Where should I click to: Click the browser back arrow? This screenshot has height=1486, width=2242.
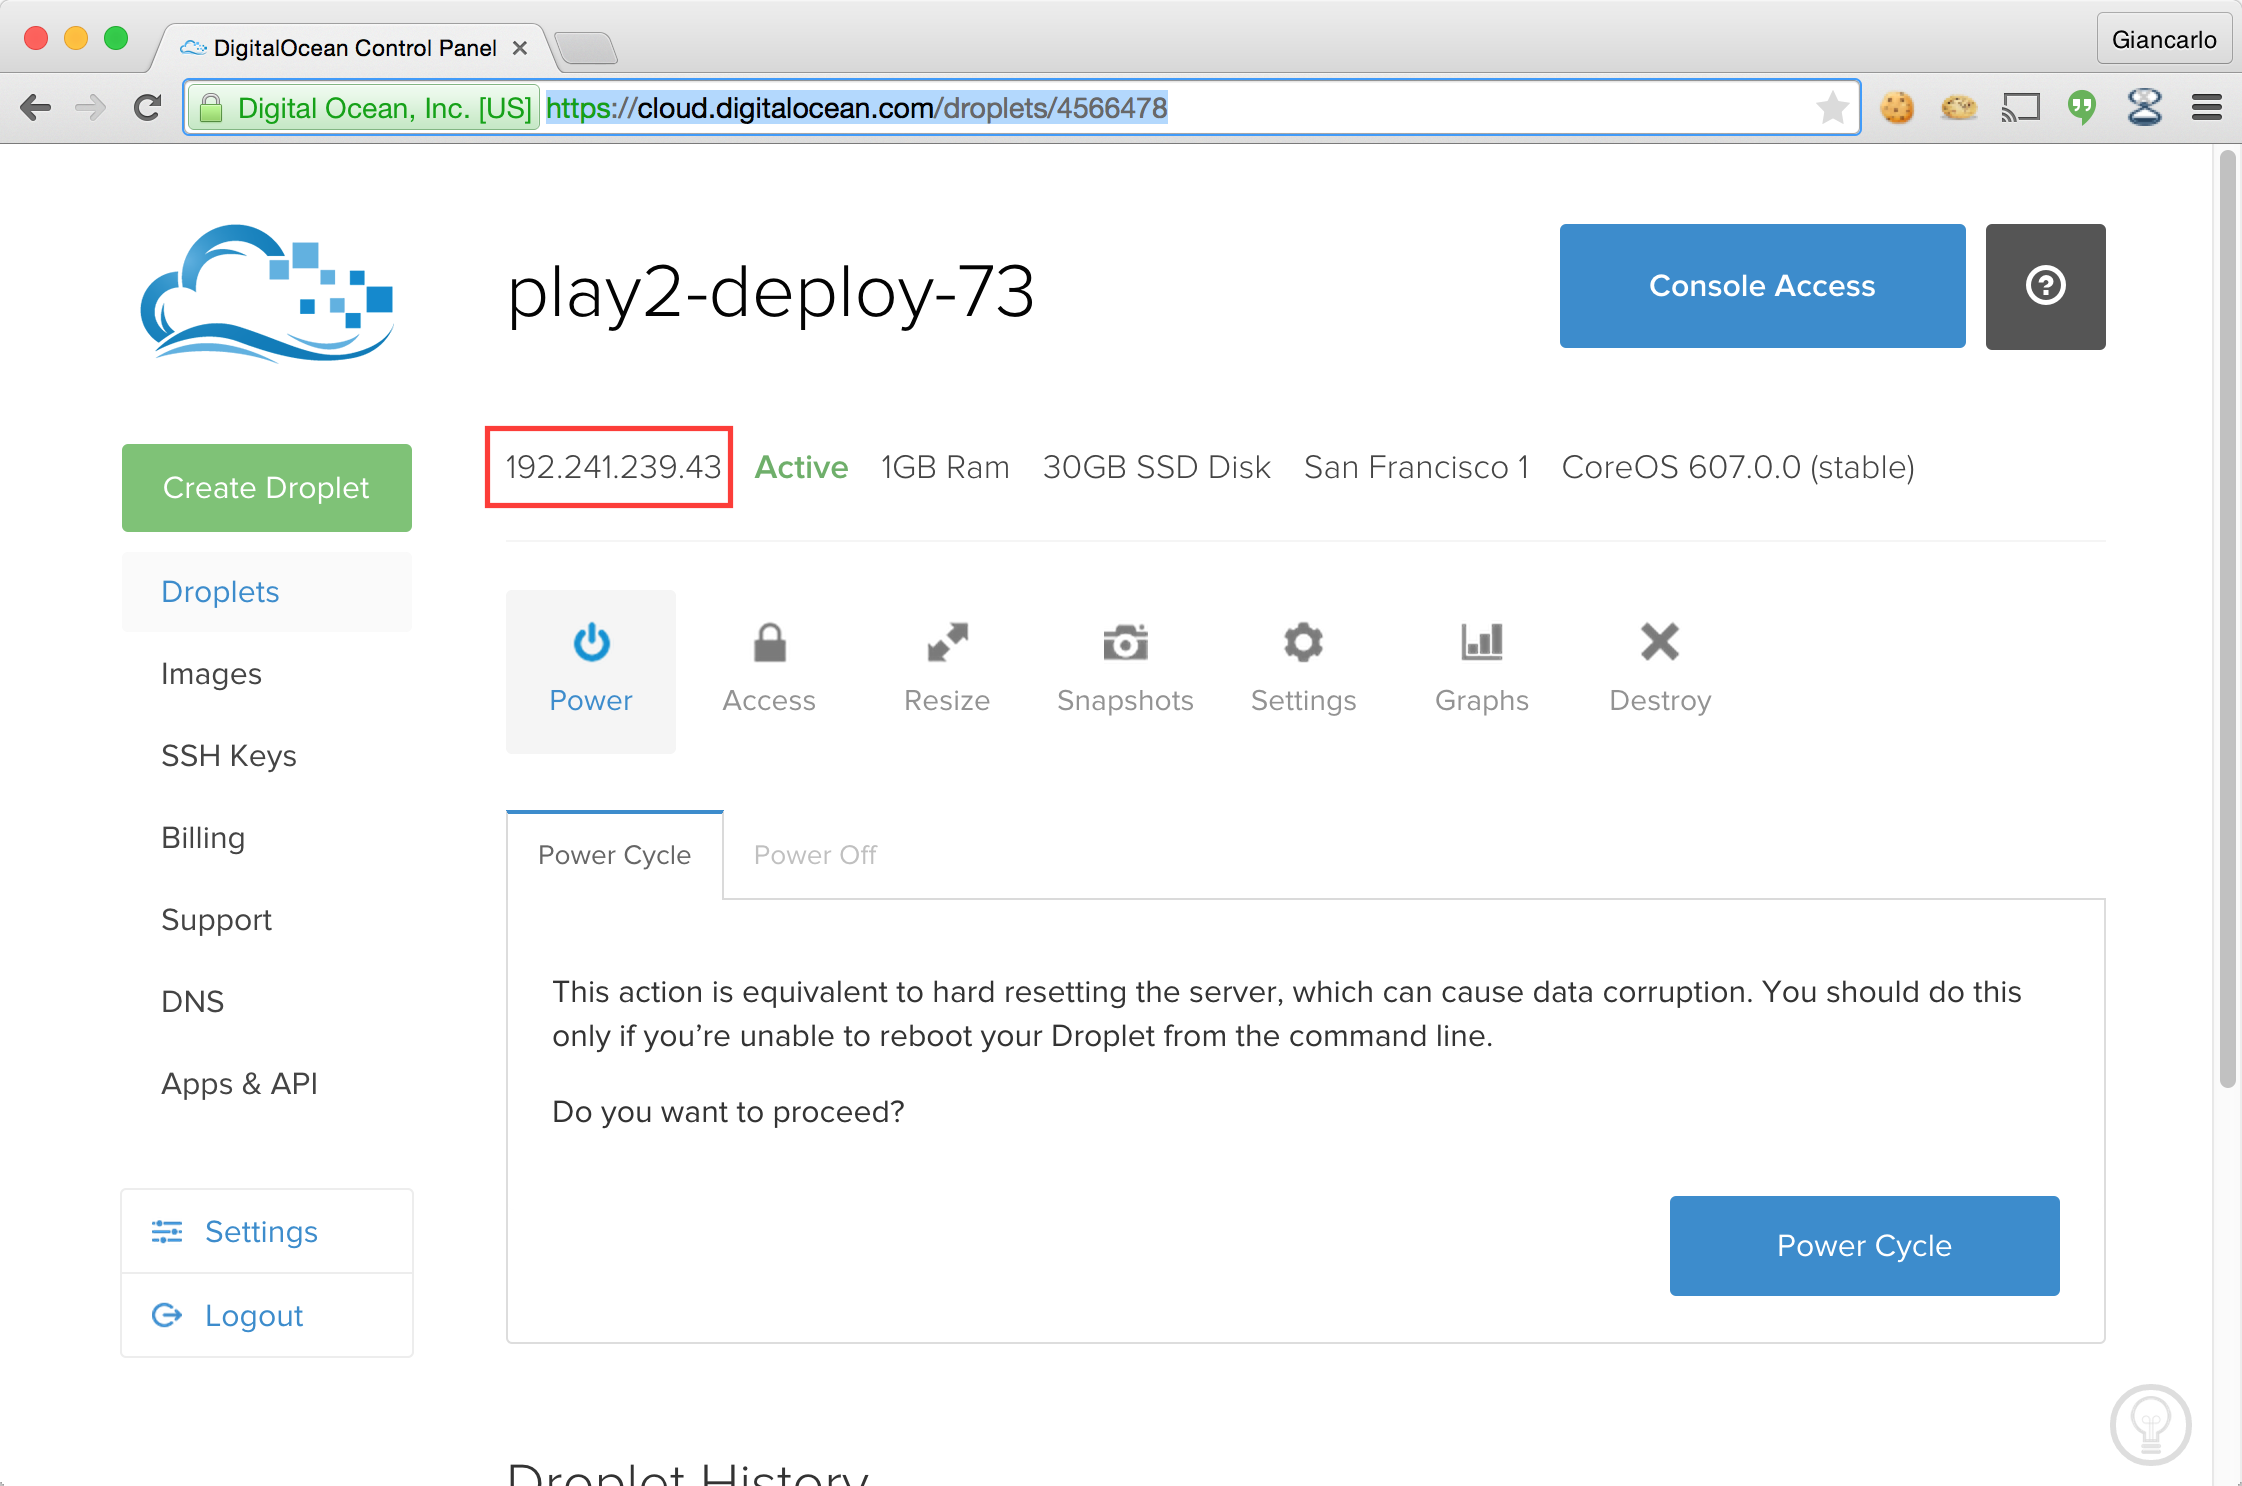tap(35, 107)
